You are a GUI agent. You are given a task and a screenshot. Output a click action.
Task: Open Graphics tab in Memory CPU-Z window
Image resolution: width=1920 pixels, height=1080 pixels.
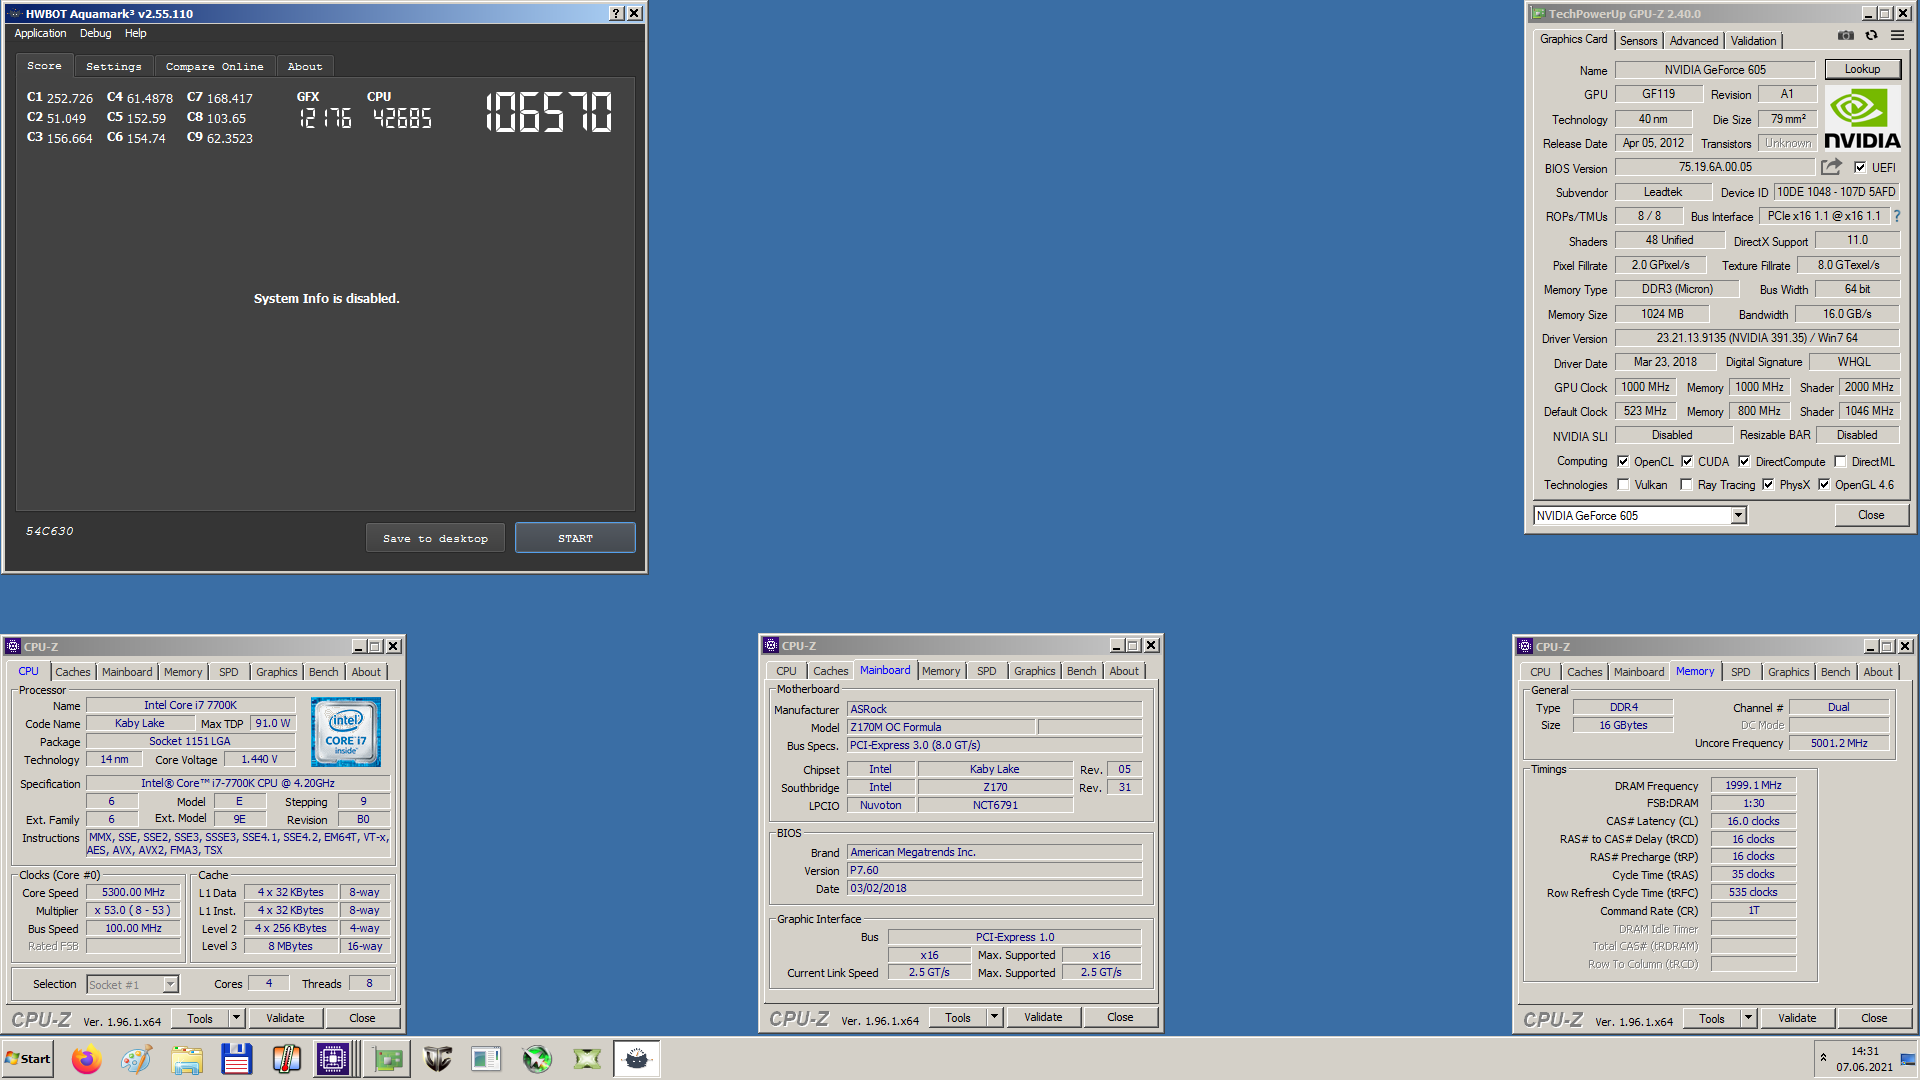tap(1788, 672)
